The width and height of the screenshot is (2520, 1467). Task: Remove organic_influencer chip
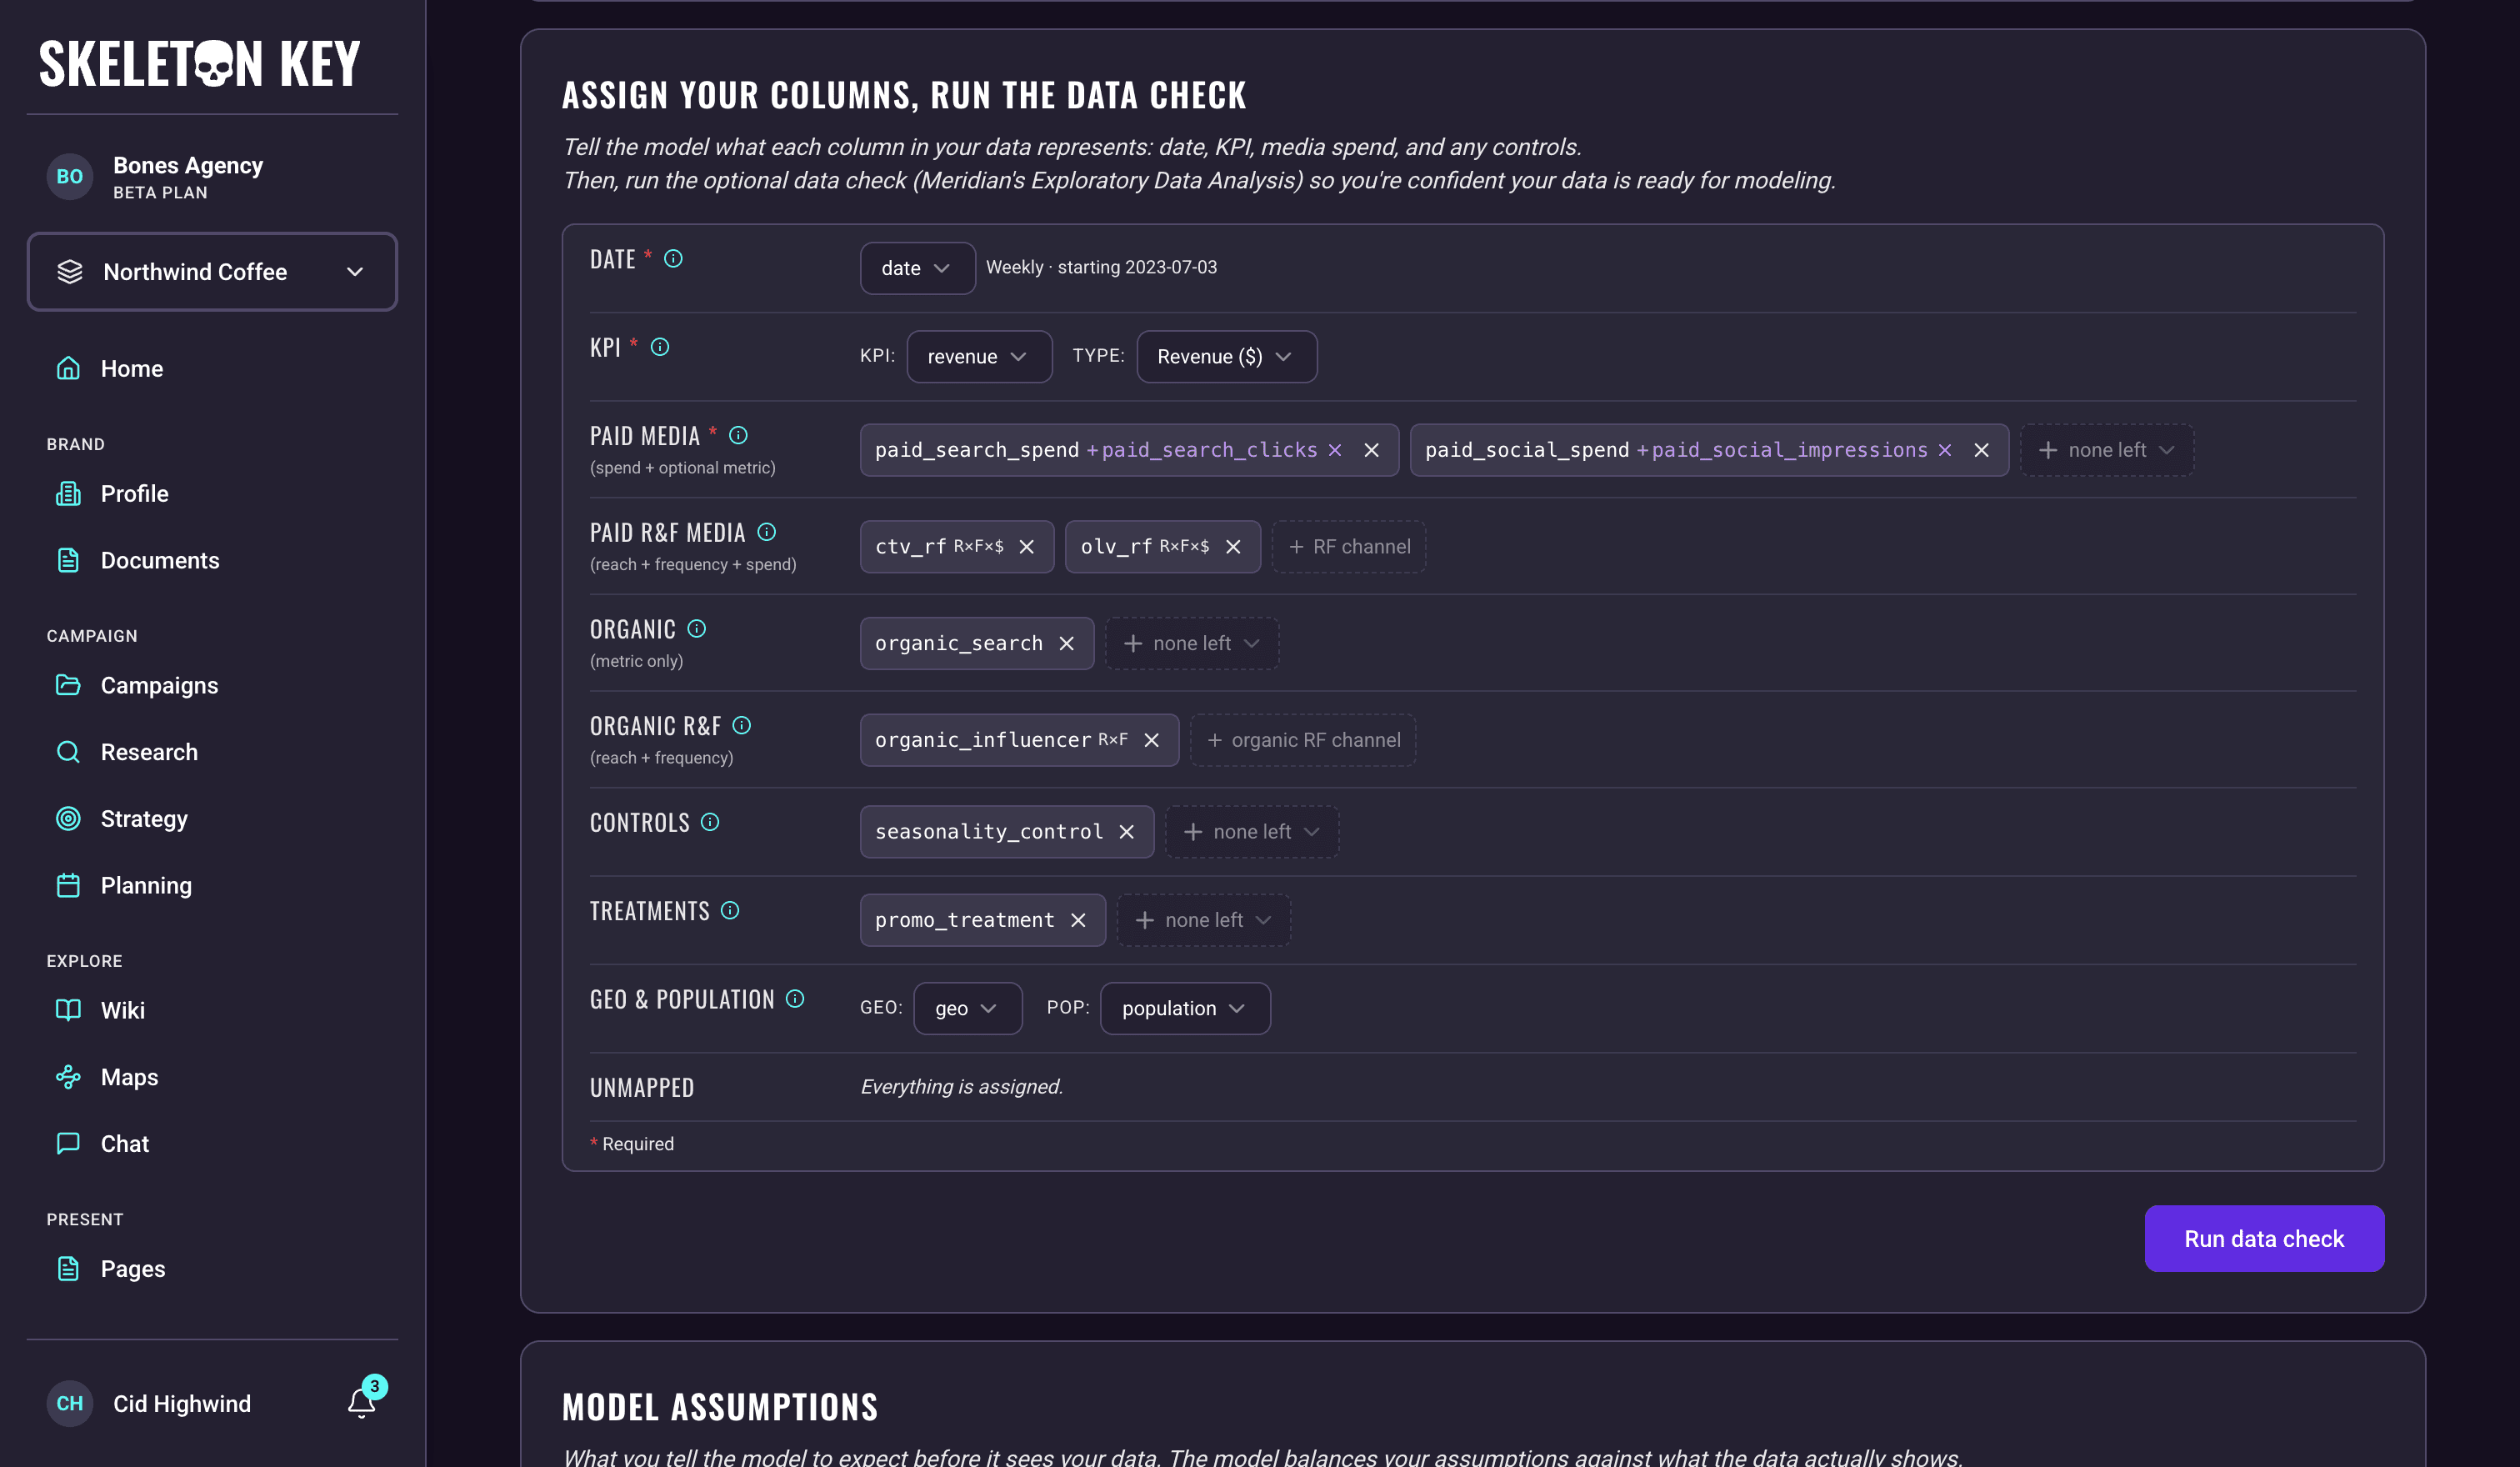1152,740
